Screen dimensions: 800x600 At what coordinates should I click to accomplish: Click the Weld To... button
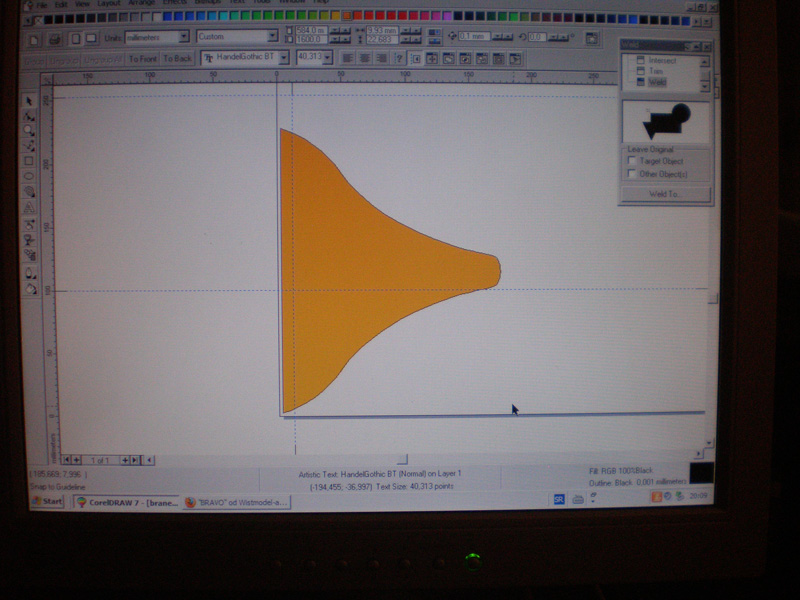665,194
